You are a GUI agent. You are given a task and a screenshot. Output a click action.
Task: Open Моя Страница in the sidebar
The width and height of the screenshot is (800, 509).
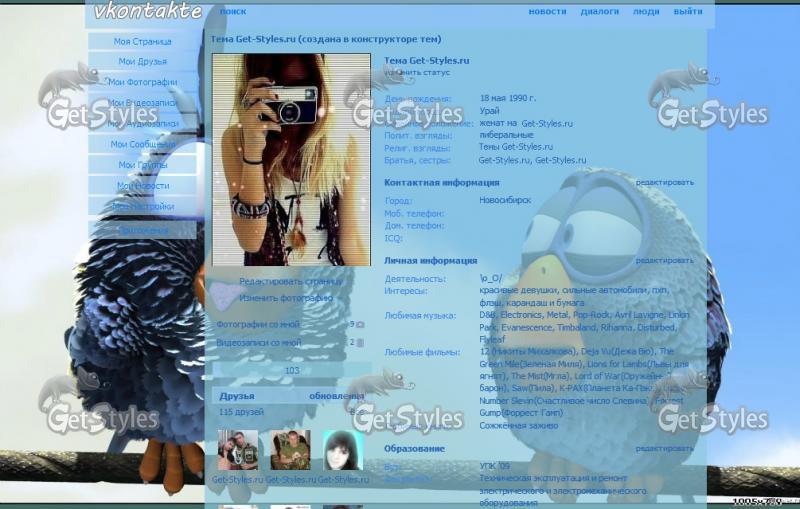[x=142, y=41]
